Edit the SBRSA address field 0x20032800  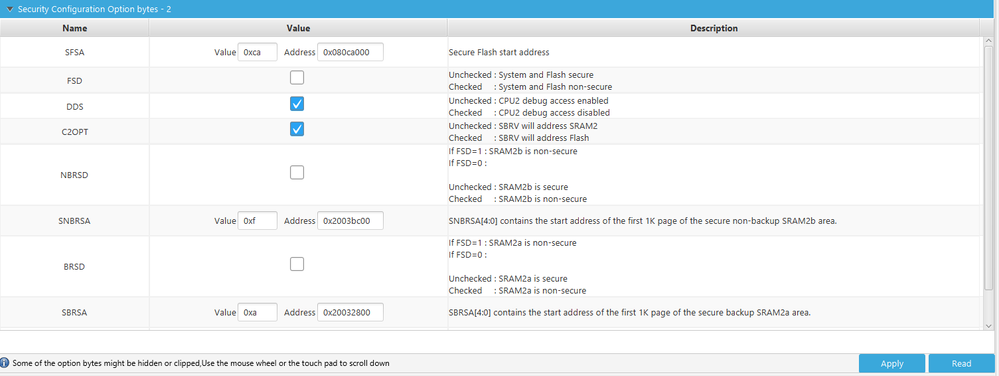coord(350,312)
